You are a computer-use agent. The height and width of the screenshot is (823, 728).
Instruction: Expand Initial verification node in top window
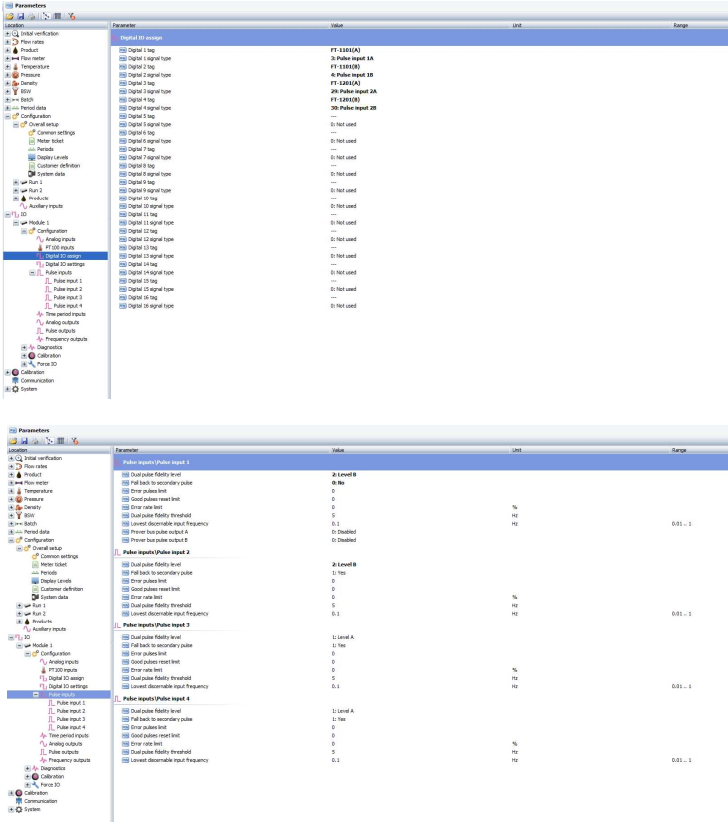(x=7, y=34)
